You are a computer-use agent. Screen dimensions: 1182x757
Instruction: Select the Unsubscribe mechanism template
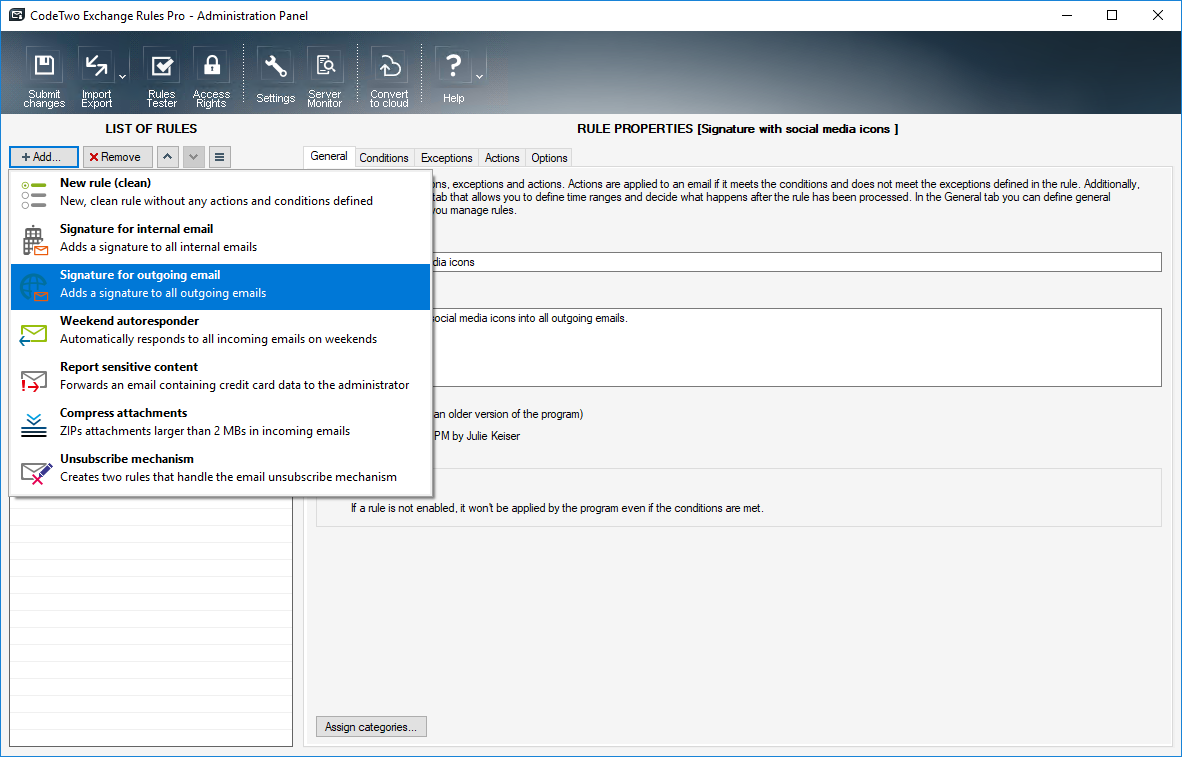pyautogui.click(x=220, y=471)
